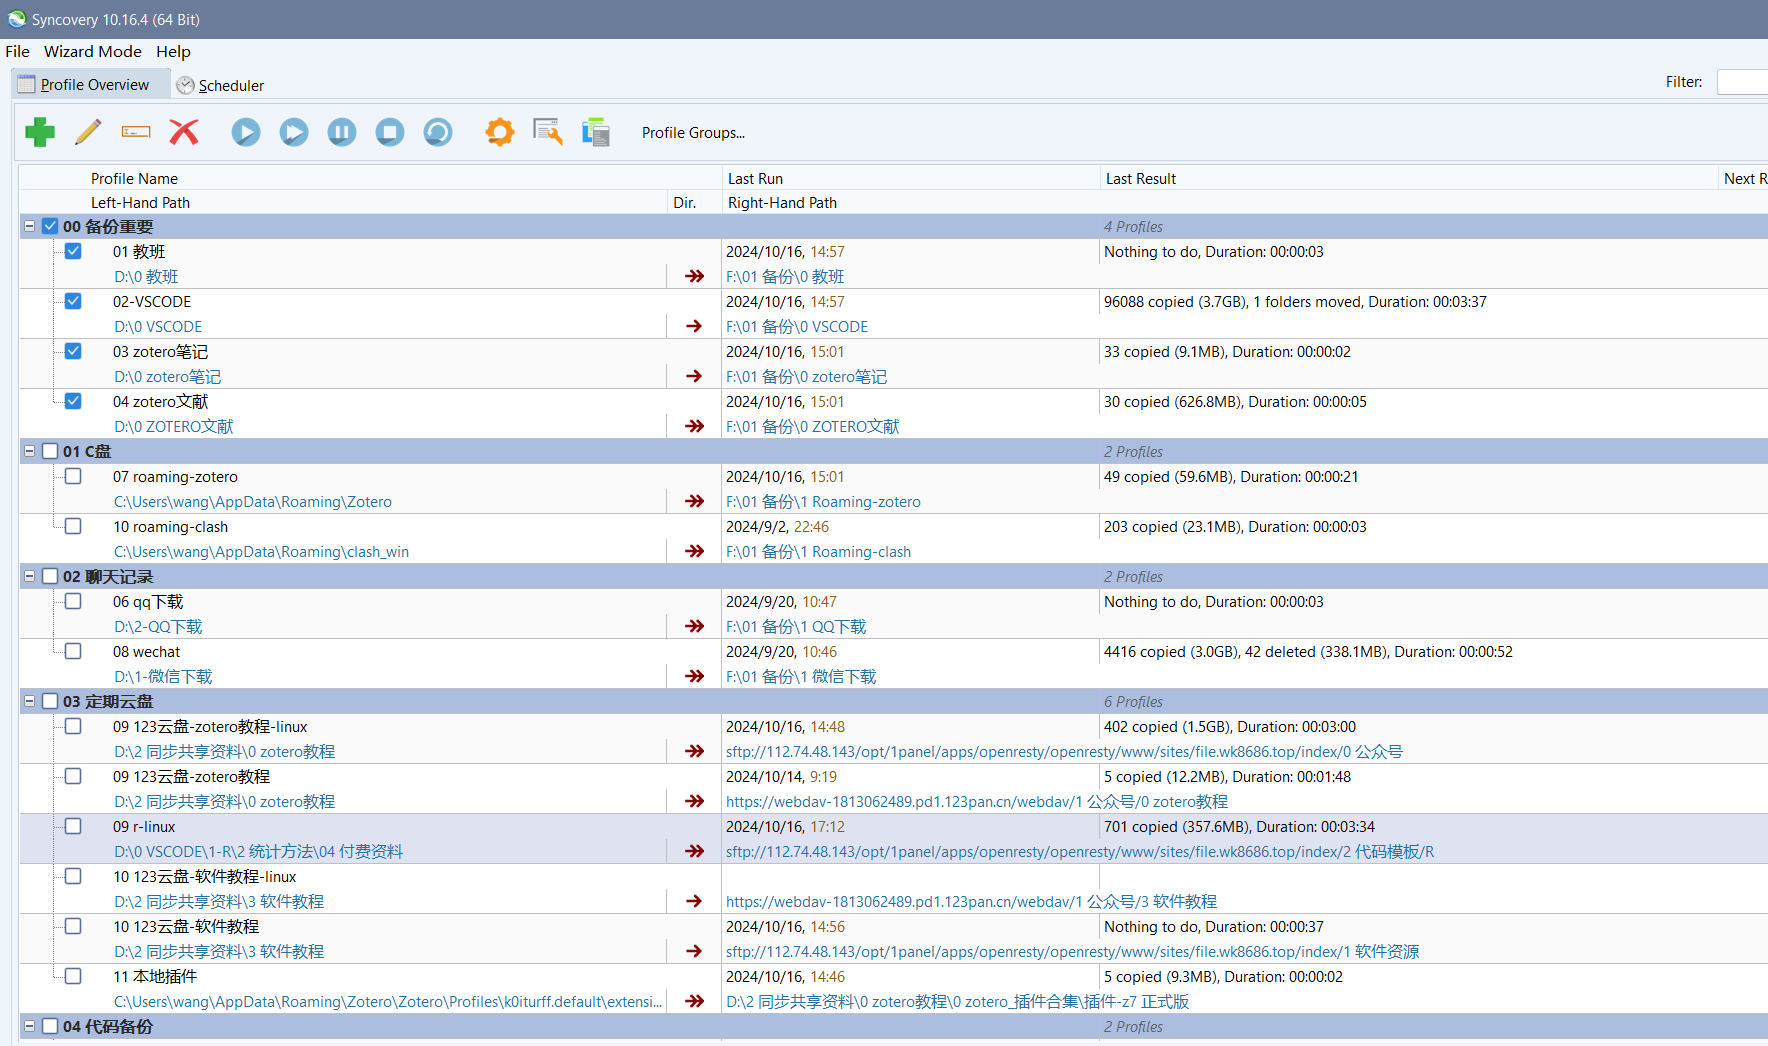
Task: Collapse the 00 备份重要 group
Action: coord(29,226)
